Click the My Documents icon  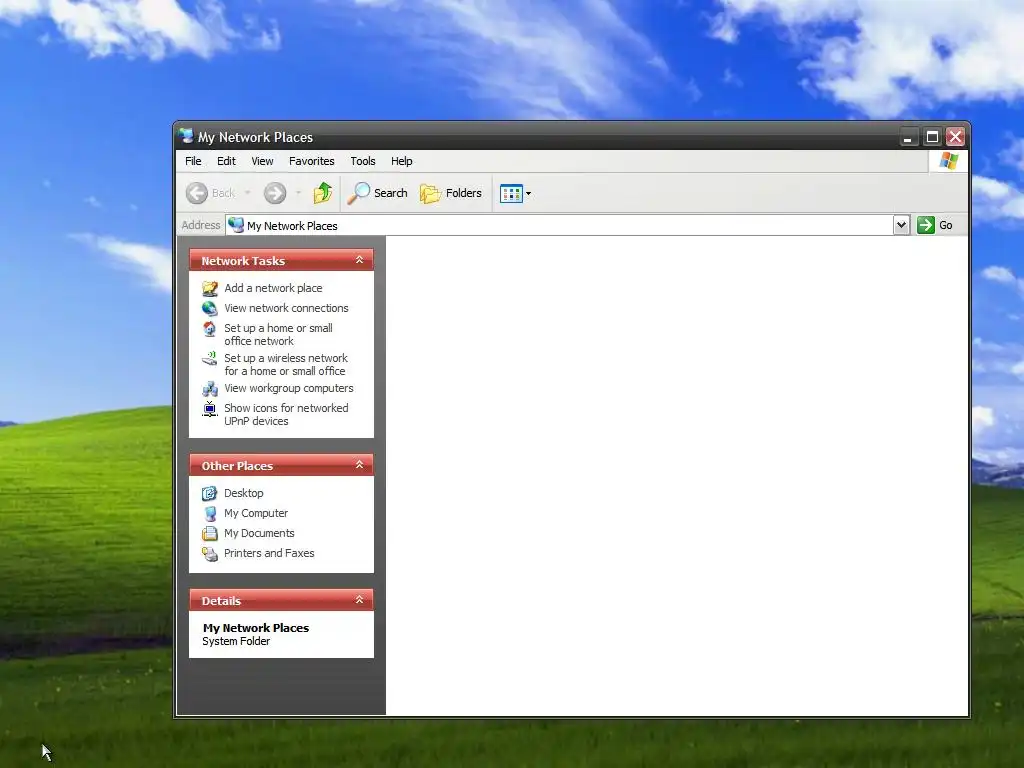210,534
